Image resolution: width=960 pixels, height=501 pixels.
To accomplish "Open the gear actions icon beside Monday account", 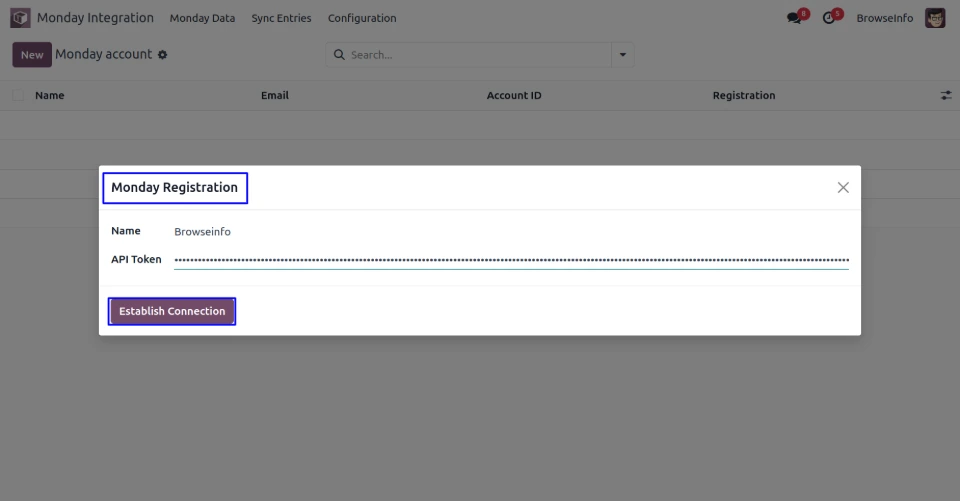I will click(x=163, y=55).
